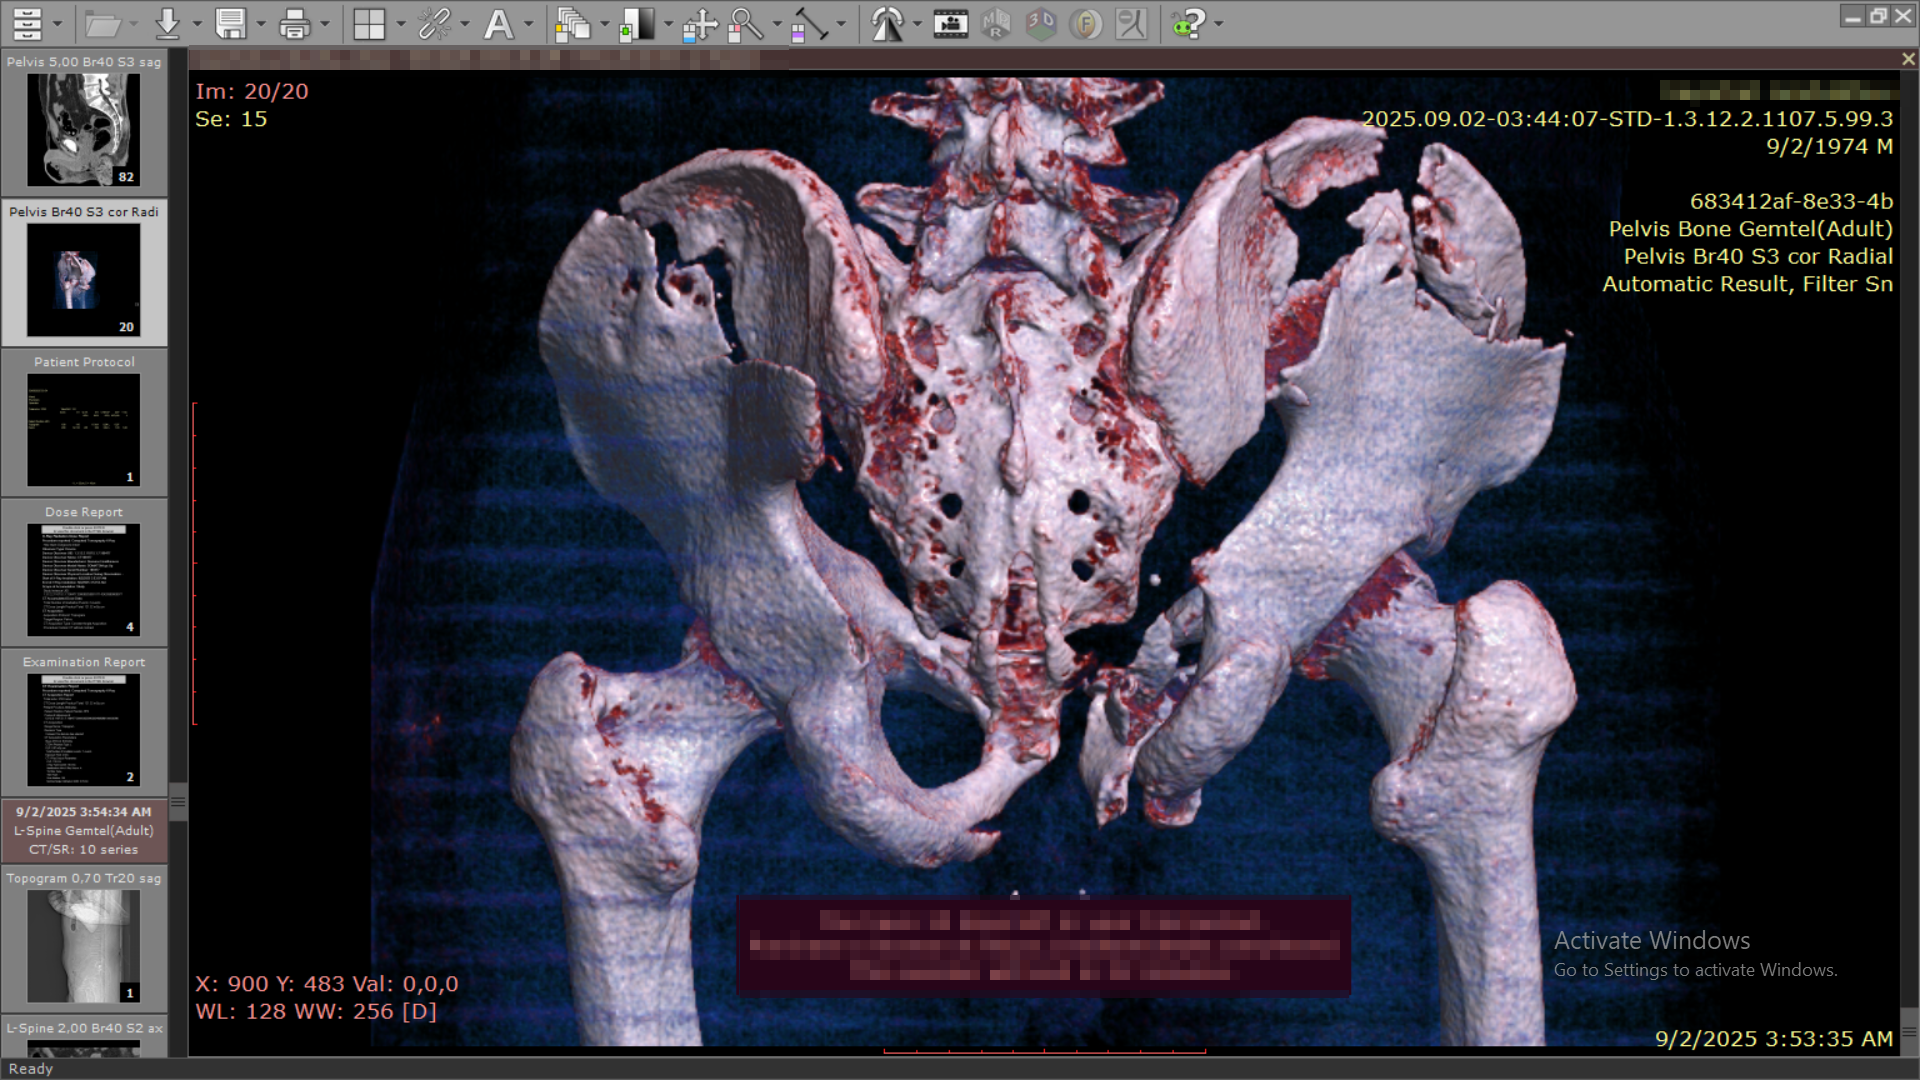Click the image fusion F icon
The width and height of the screenshot is (1920, 1080).
click(1086, 23)
